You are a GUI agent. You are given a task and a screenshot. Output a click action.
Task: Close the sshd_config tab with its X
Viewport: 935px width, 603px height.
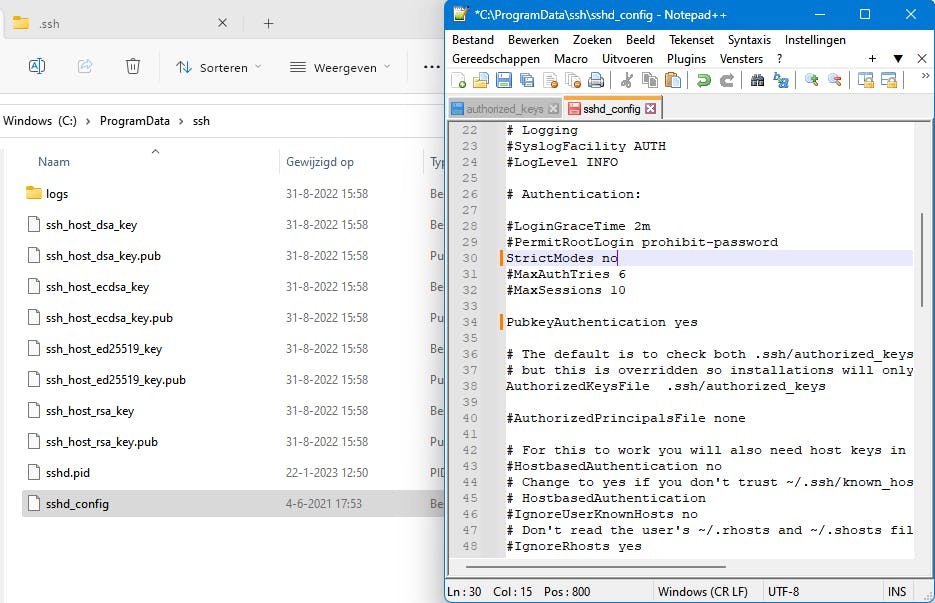651,109
